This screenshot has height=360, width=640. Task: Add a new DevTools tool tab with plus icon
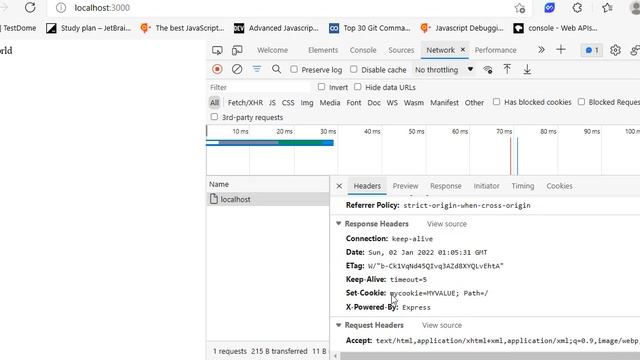point(561,50)
